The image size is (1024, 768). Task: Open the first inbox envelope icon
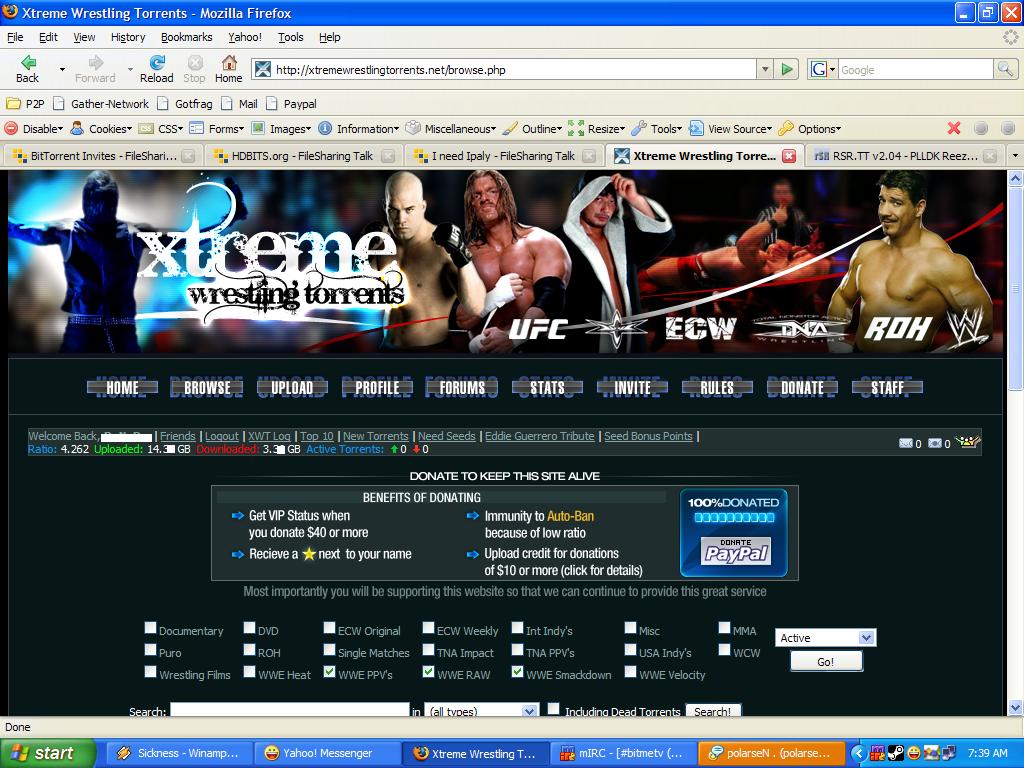coord(906,443)
